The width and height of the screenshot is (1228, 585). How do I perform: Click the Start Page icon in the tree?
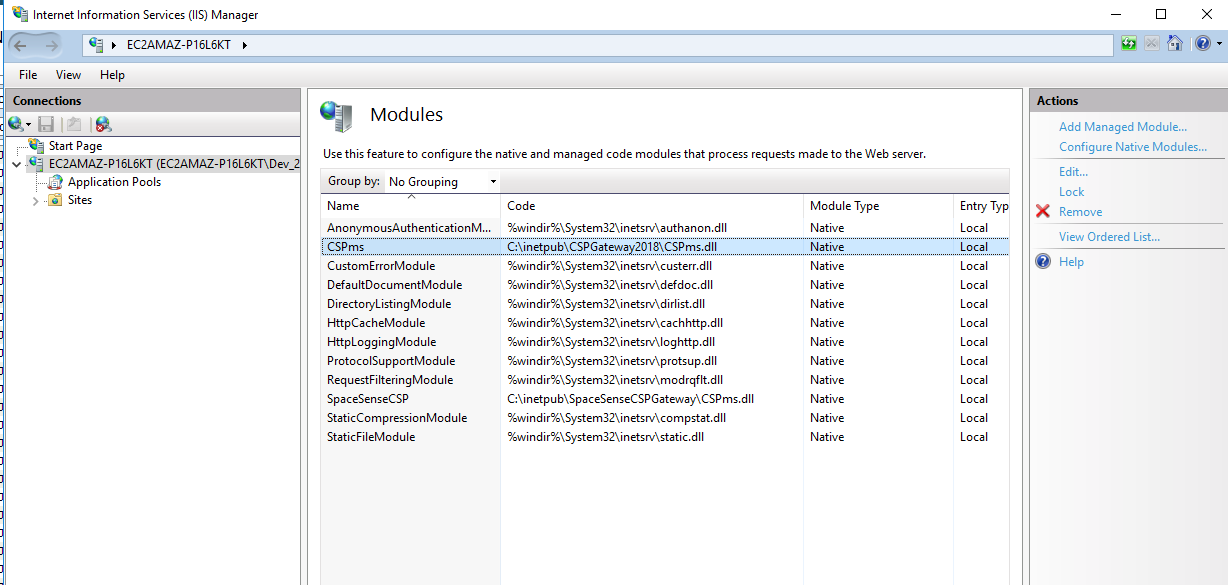[x=37, y=146]
